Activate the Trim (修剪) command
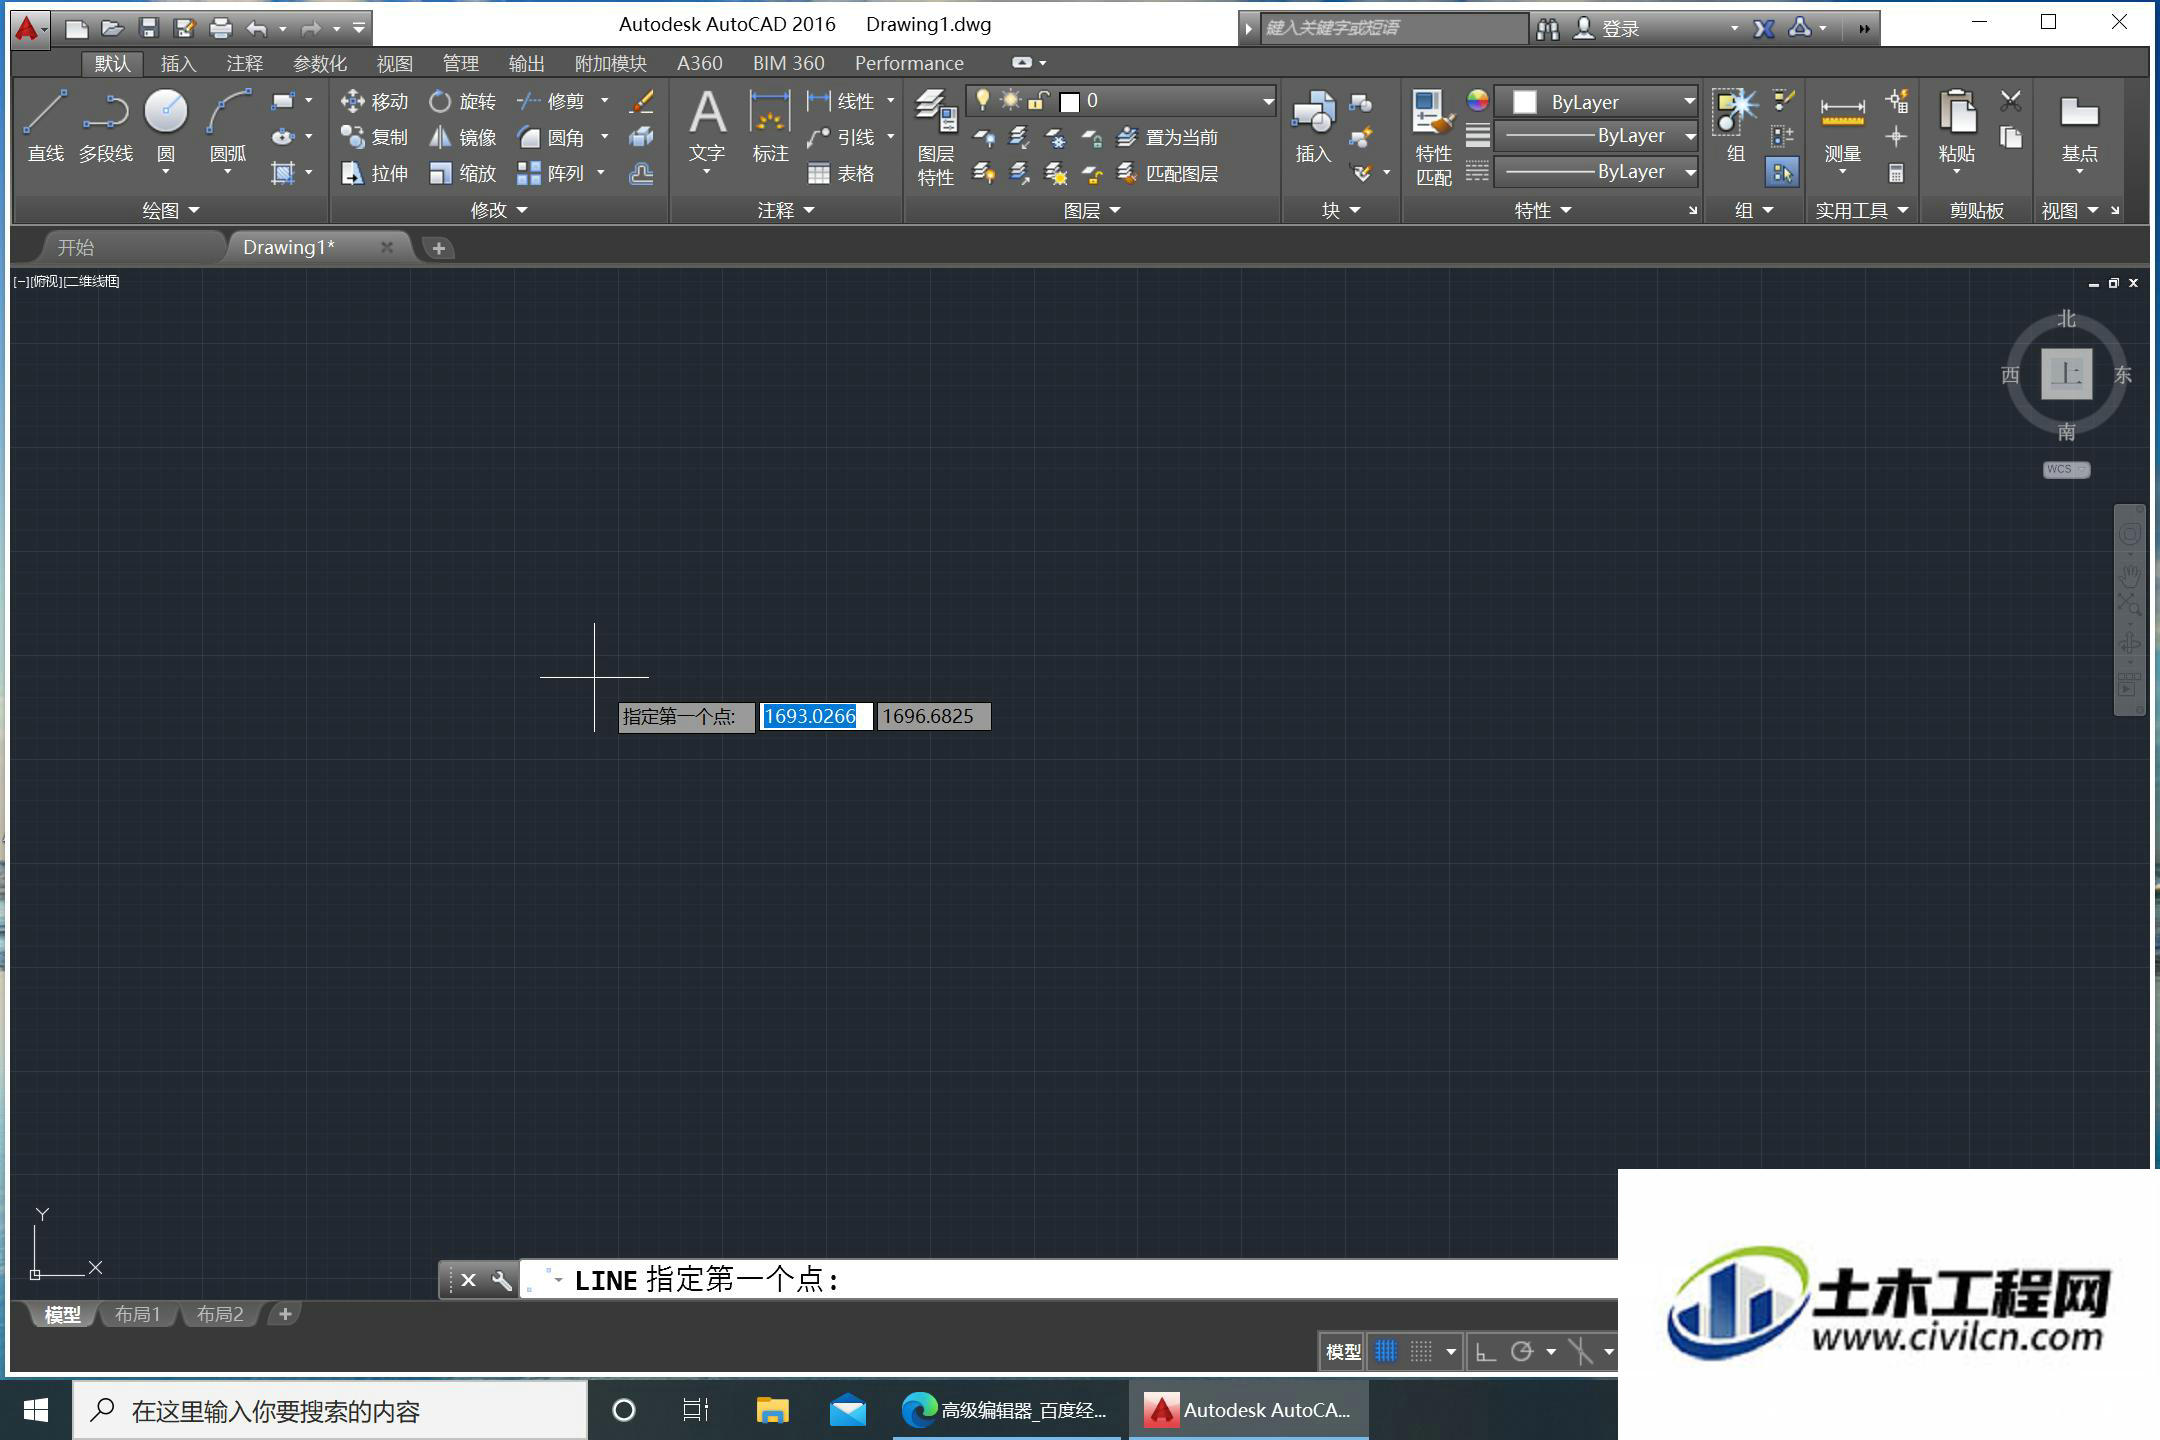Image resolution: width=2160 pixels, height=1440 pixels. (550, 101)
